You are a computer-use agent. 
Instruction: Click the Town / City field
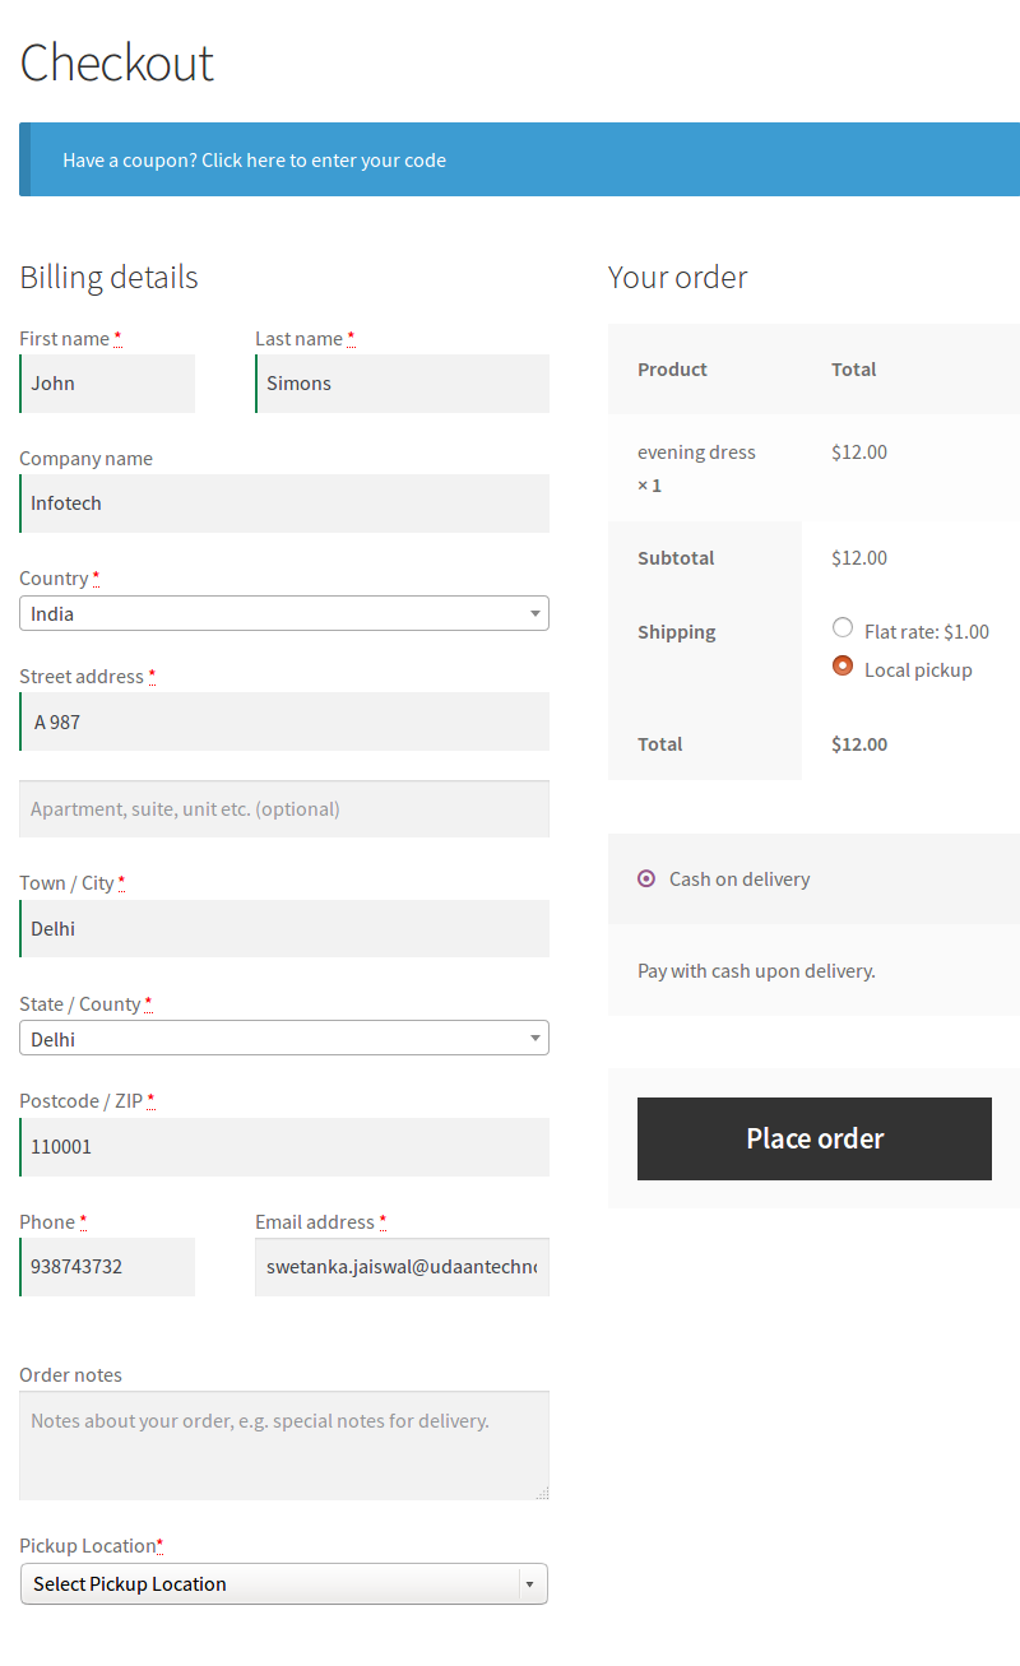[284, 929]
